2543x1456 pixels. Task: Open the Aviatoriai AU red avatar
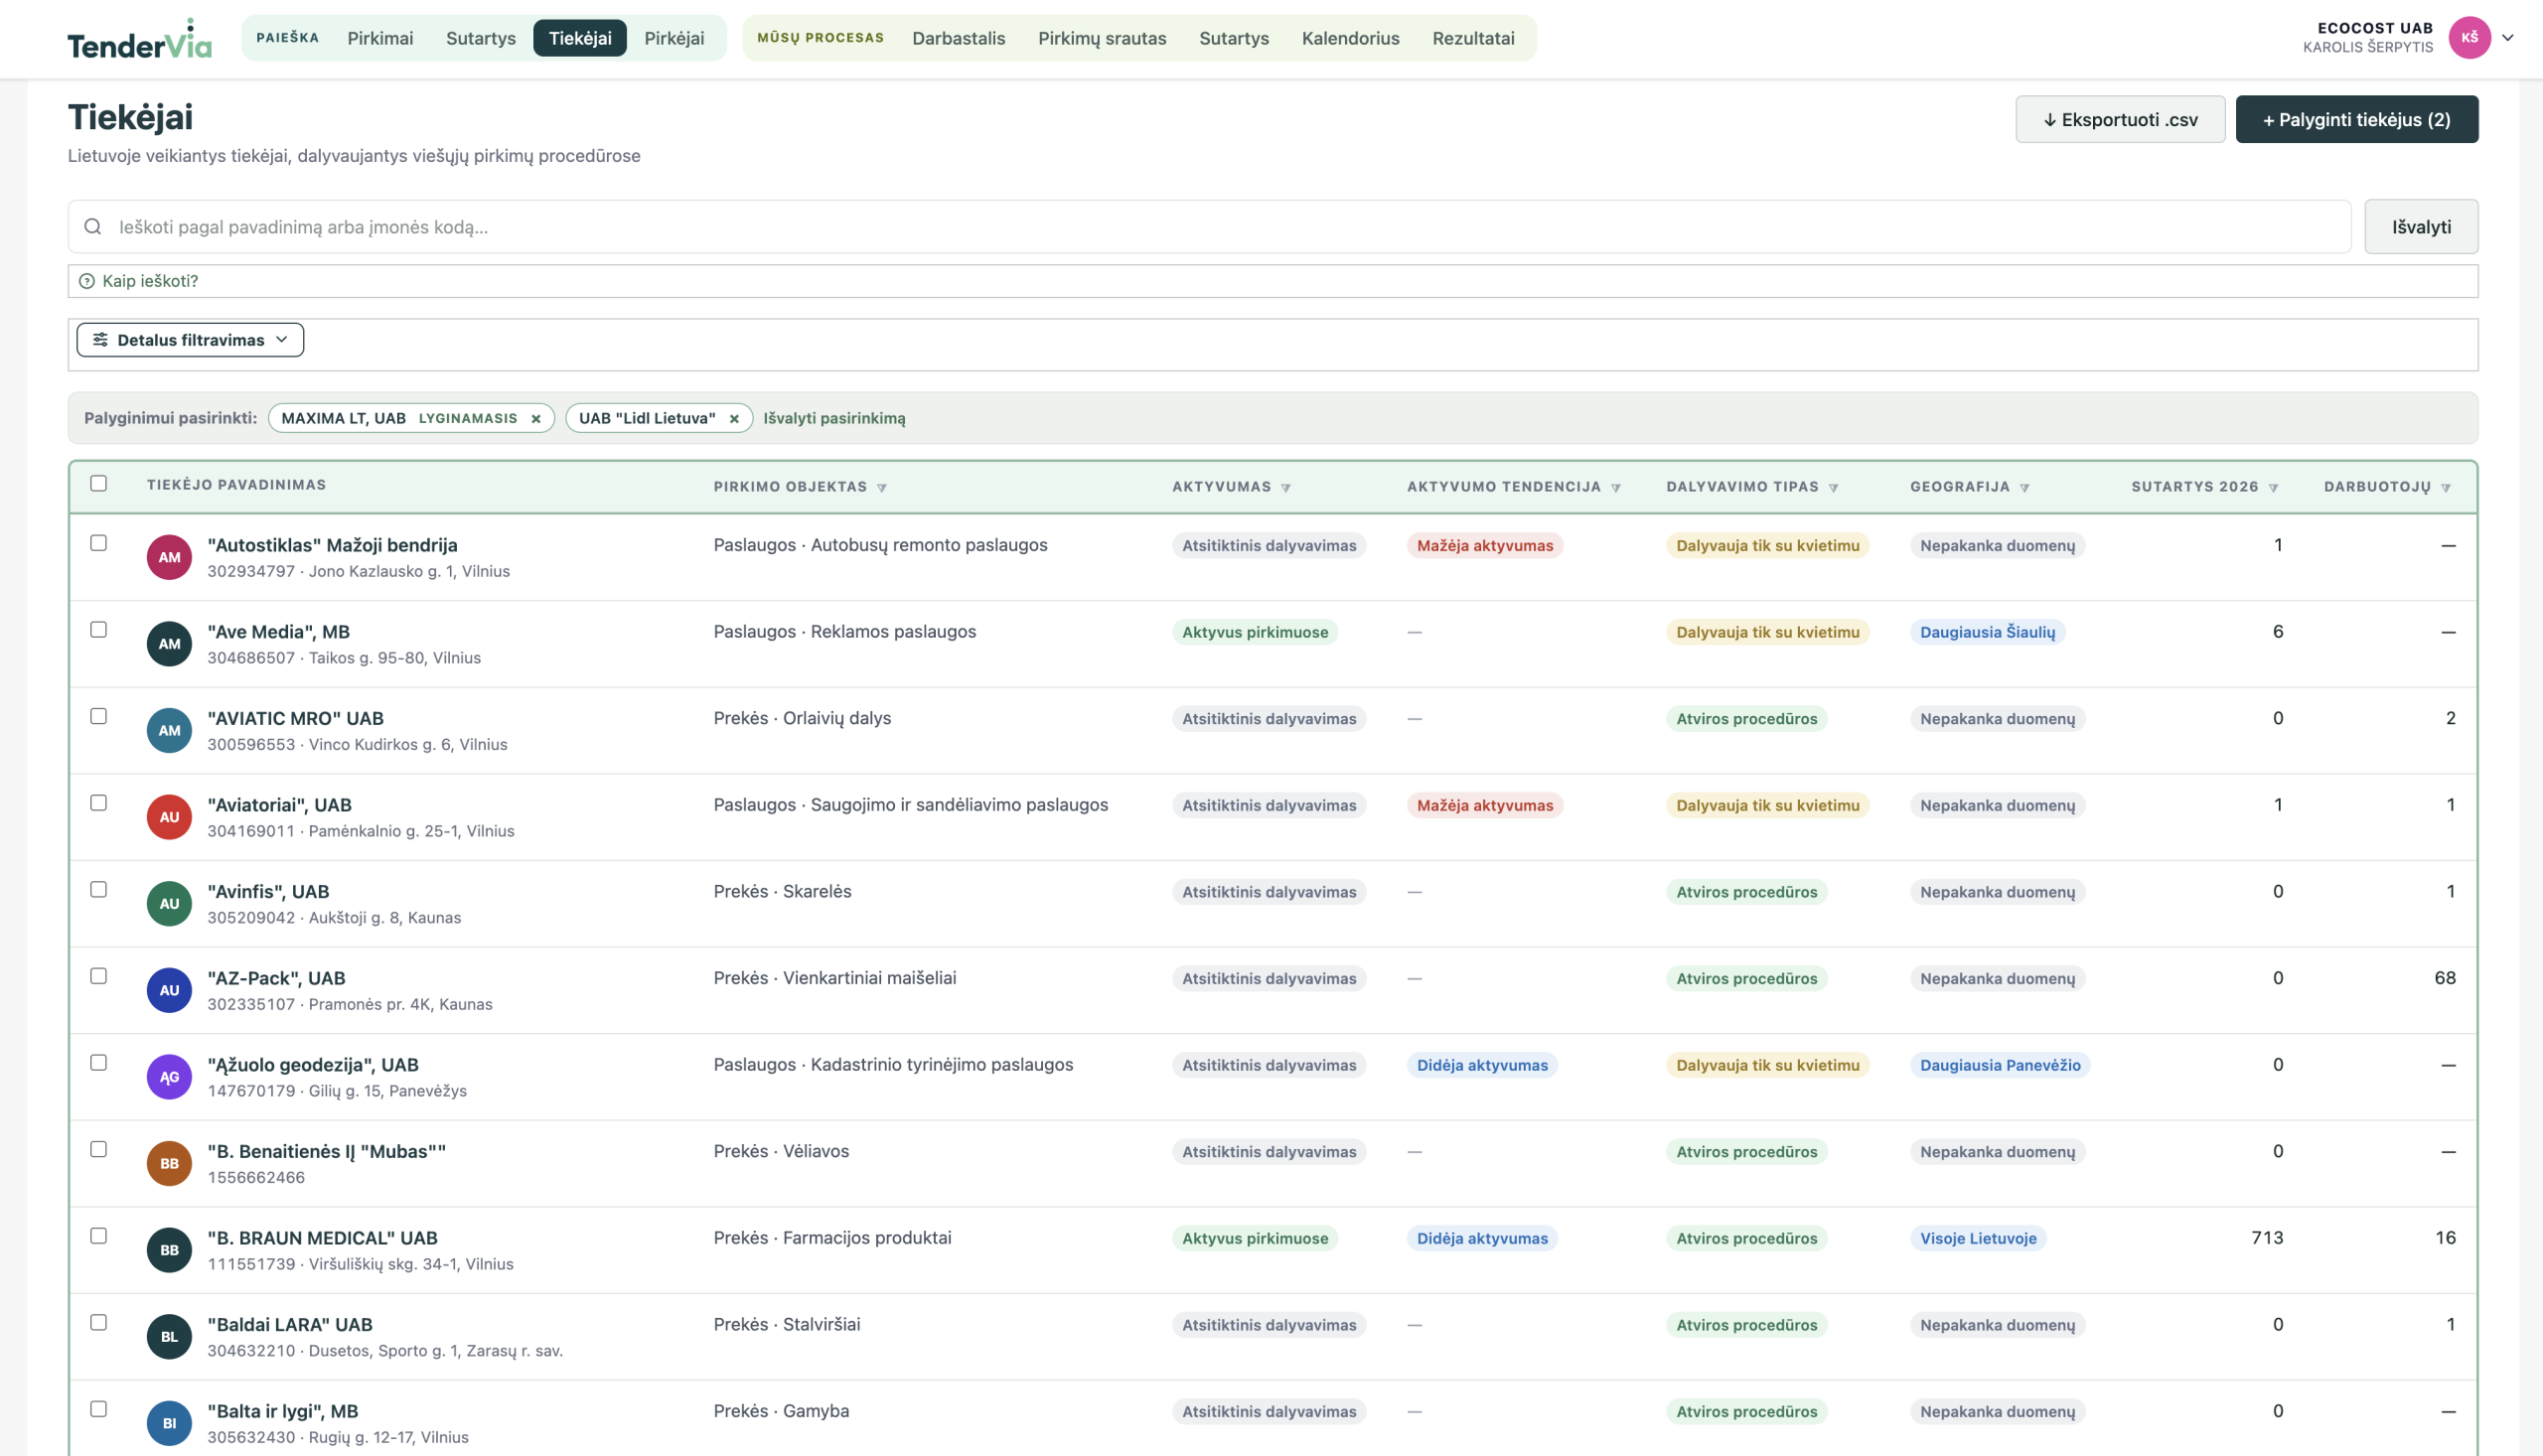coord(169,817)
